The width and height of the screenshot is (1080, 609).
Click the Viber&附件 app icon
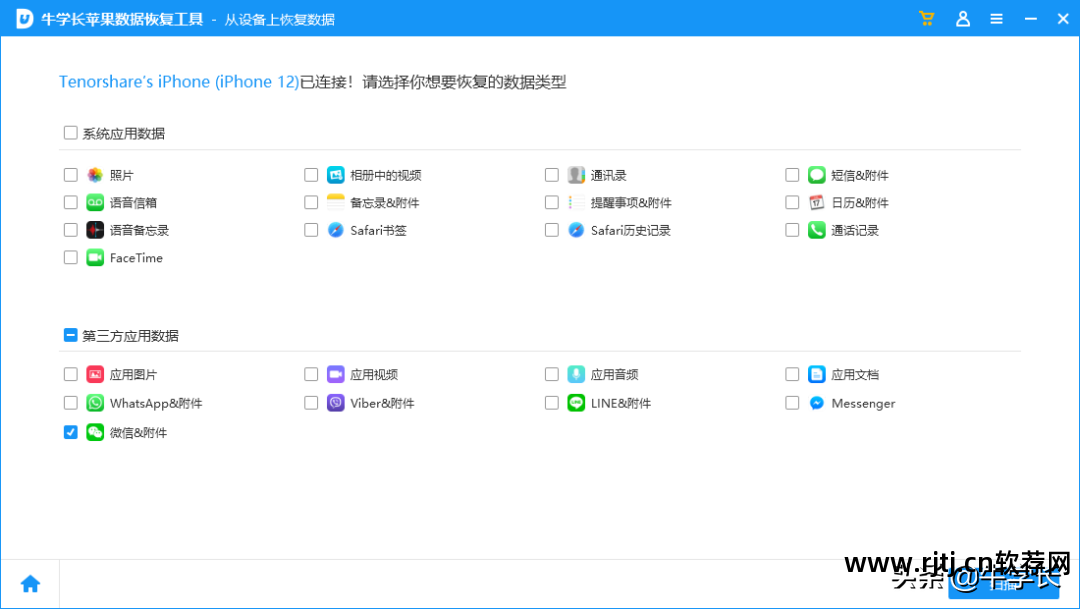coord(334,402)
